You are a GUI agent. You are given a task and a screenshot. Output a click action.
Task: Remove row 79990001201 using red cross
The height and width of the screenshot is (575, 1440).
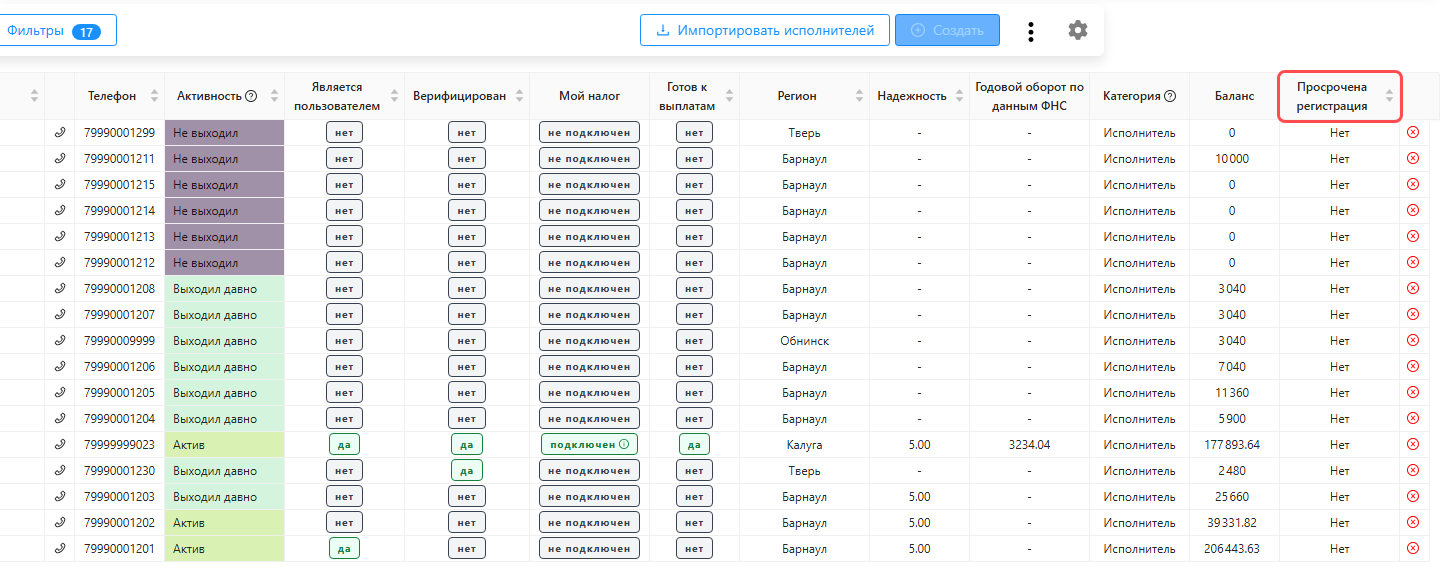(x=1413, y=548)
